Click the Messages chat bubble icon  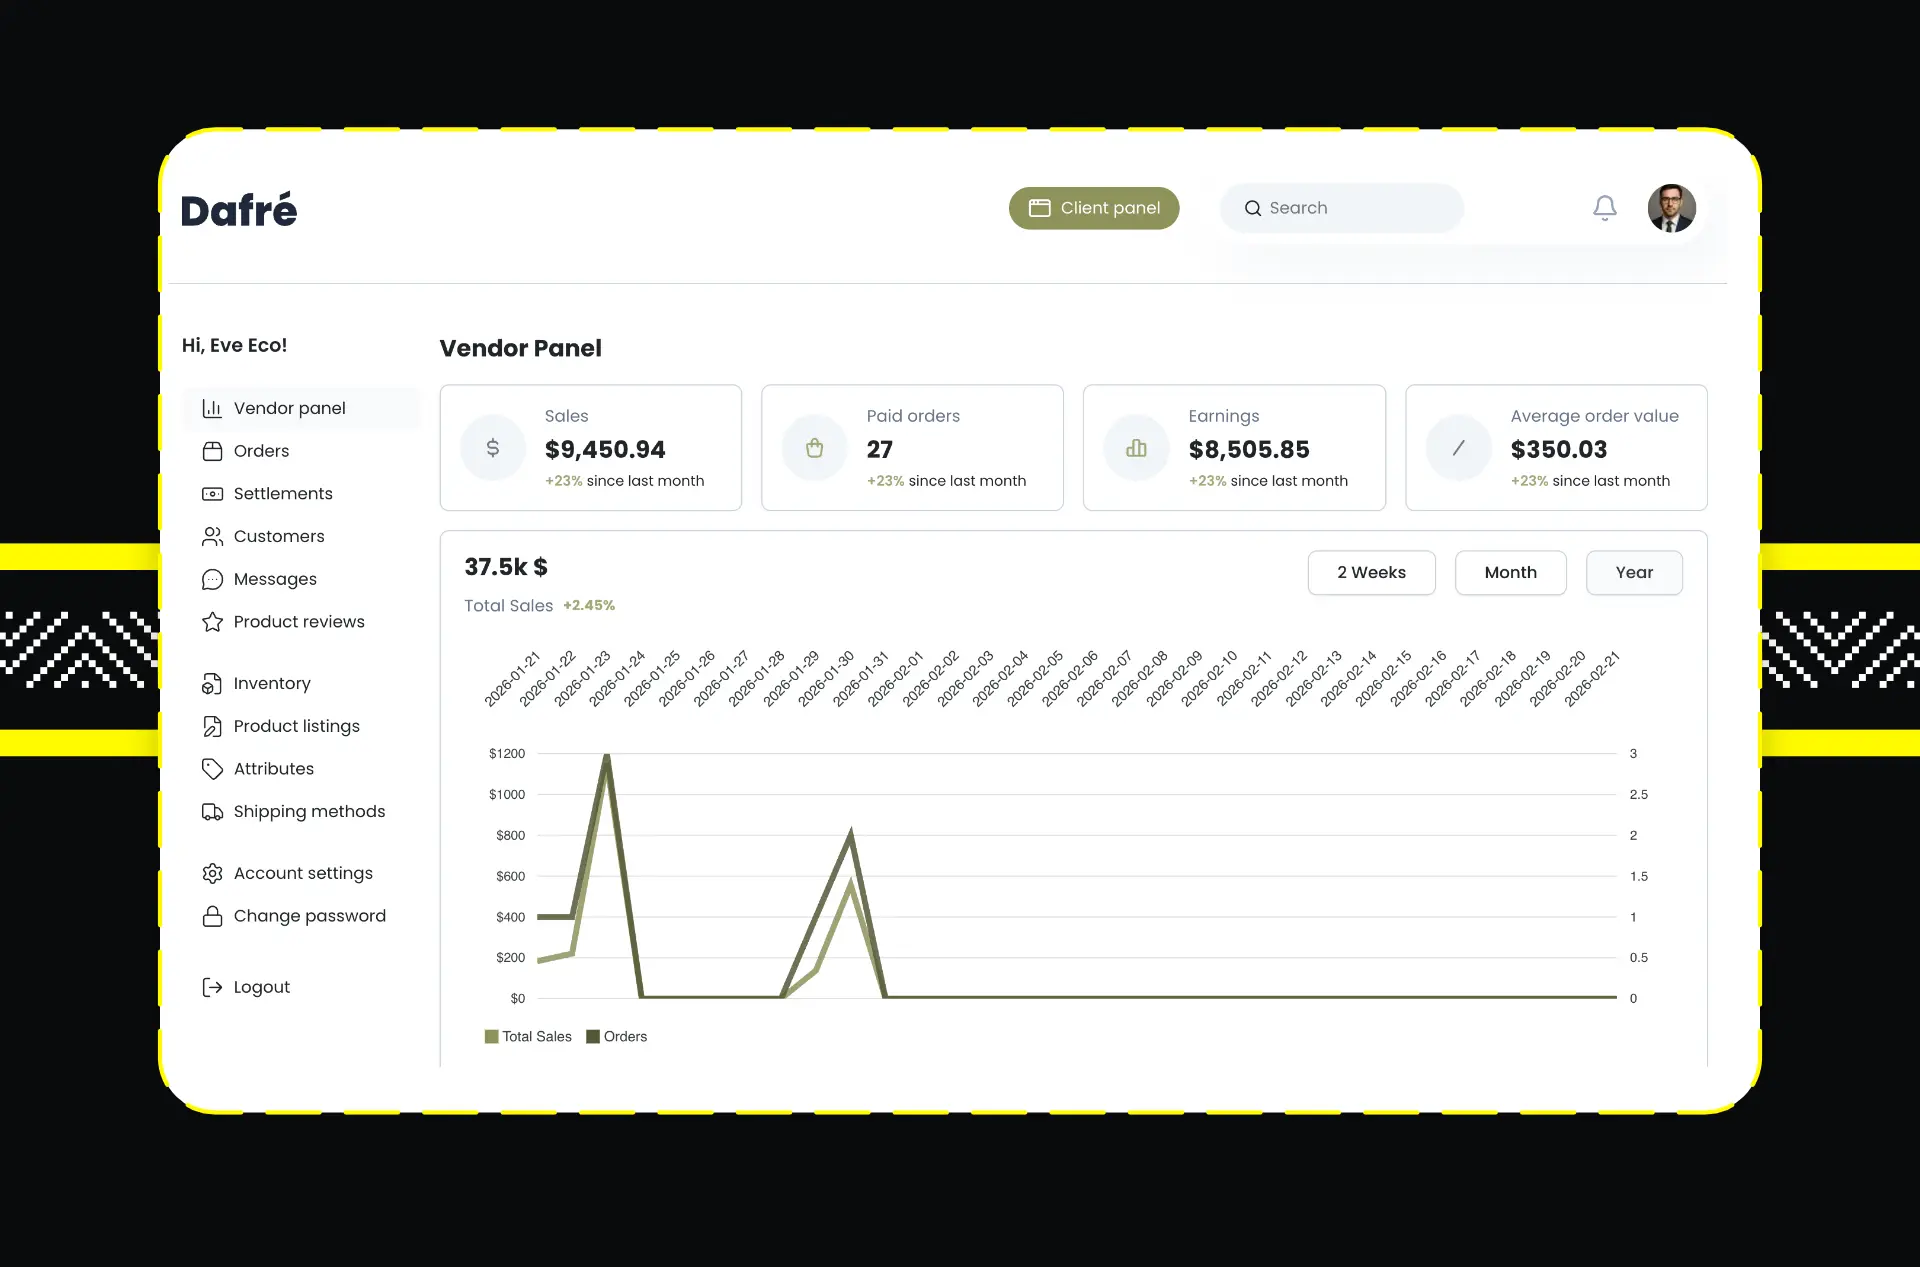click(x=212, y=580)
